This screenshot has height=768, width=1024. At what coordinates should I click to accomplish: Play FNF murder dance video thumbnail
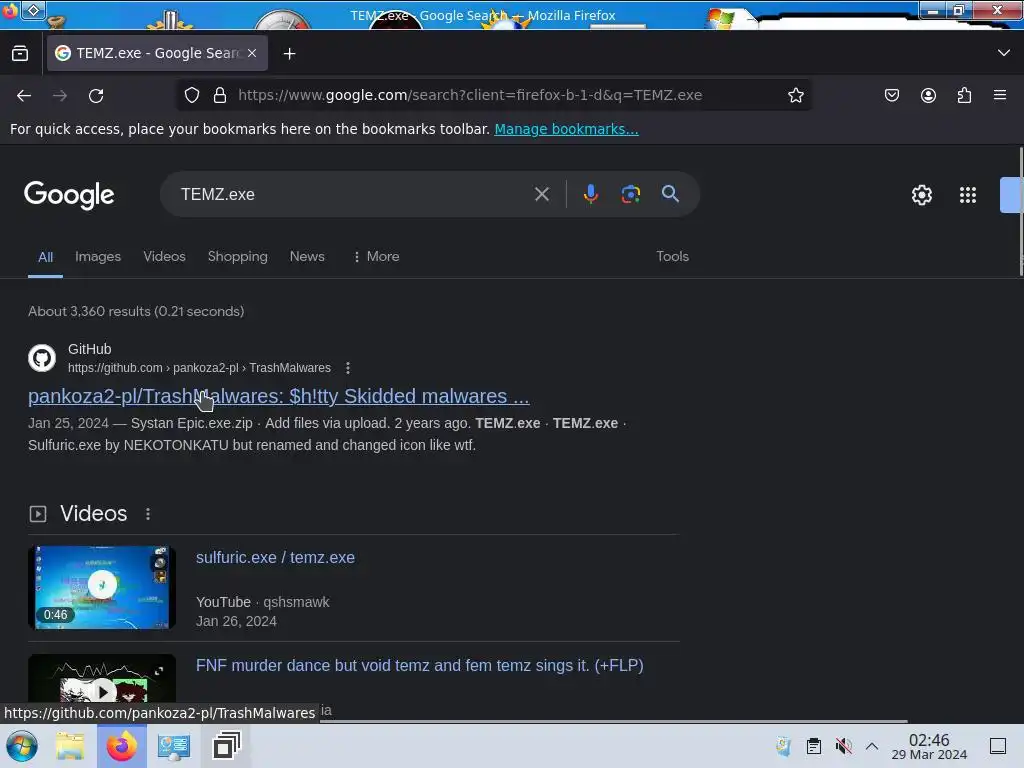[102, 679]
